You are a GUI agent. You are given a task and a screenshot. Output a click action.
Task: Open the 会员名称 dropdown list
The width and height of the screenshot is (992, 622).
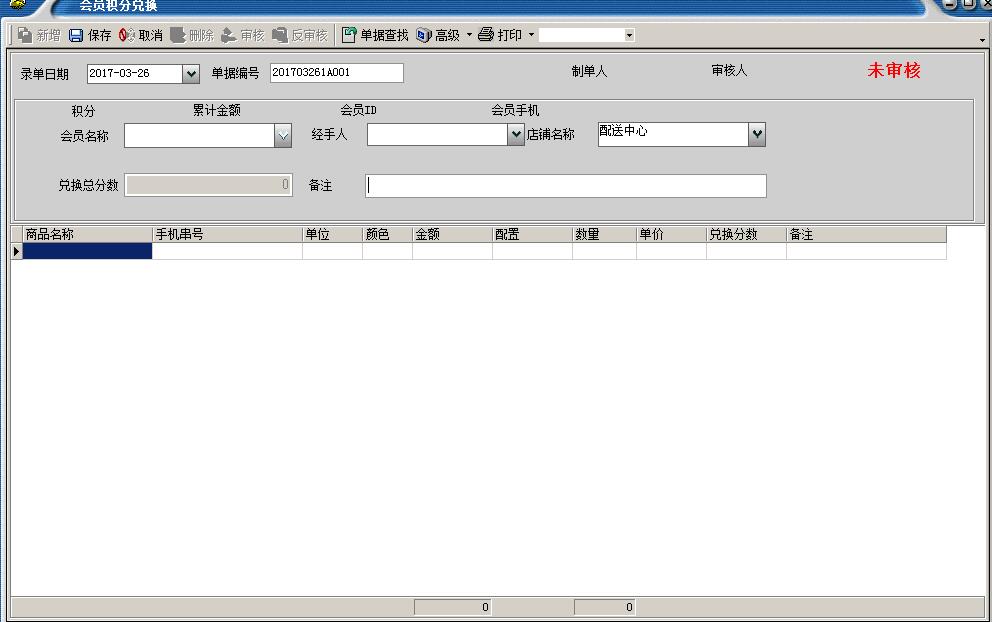(283, 136)
